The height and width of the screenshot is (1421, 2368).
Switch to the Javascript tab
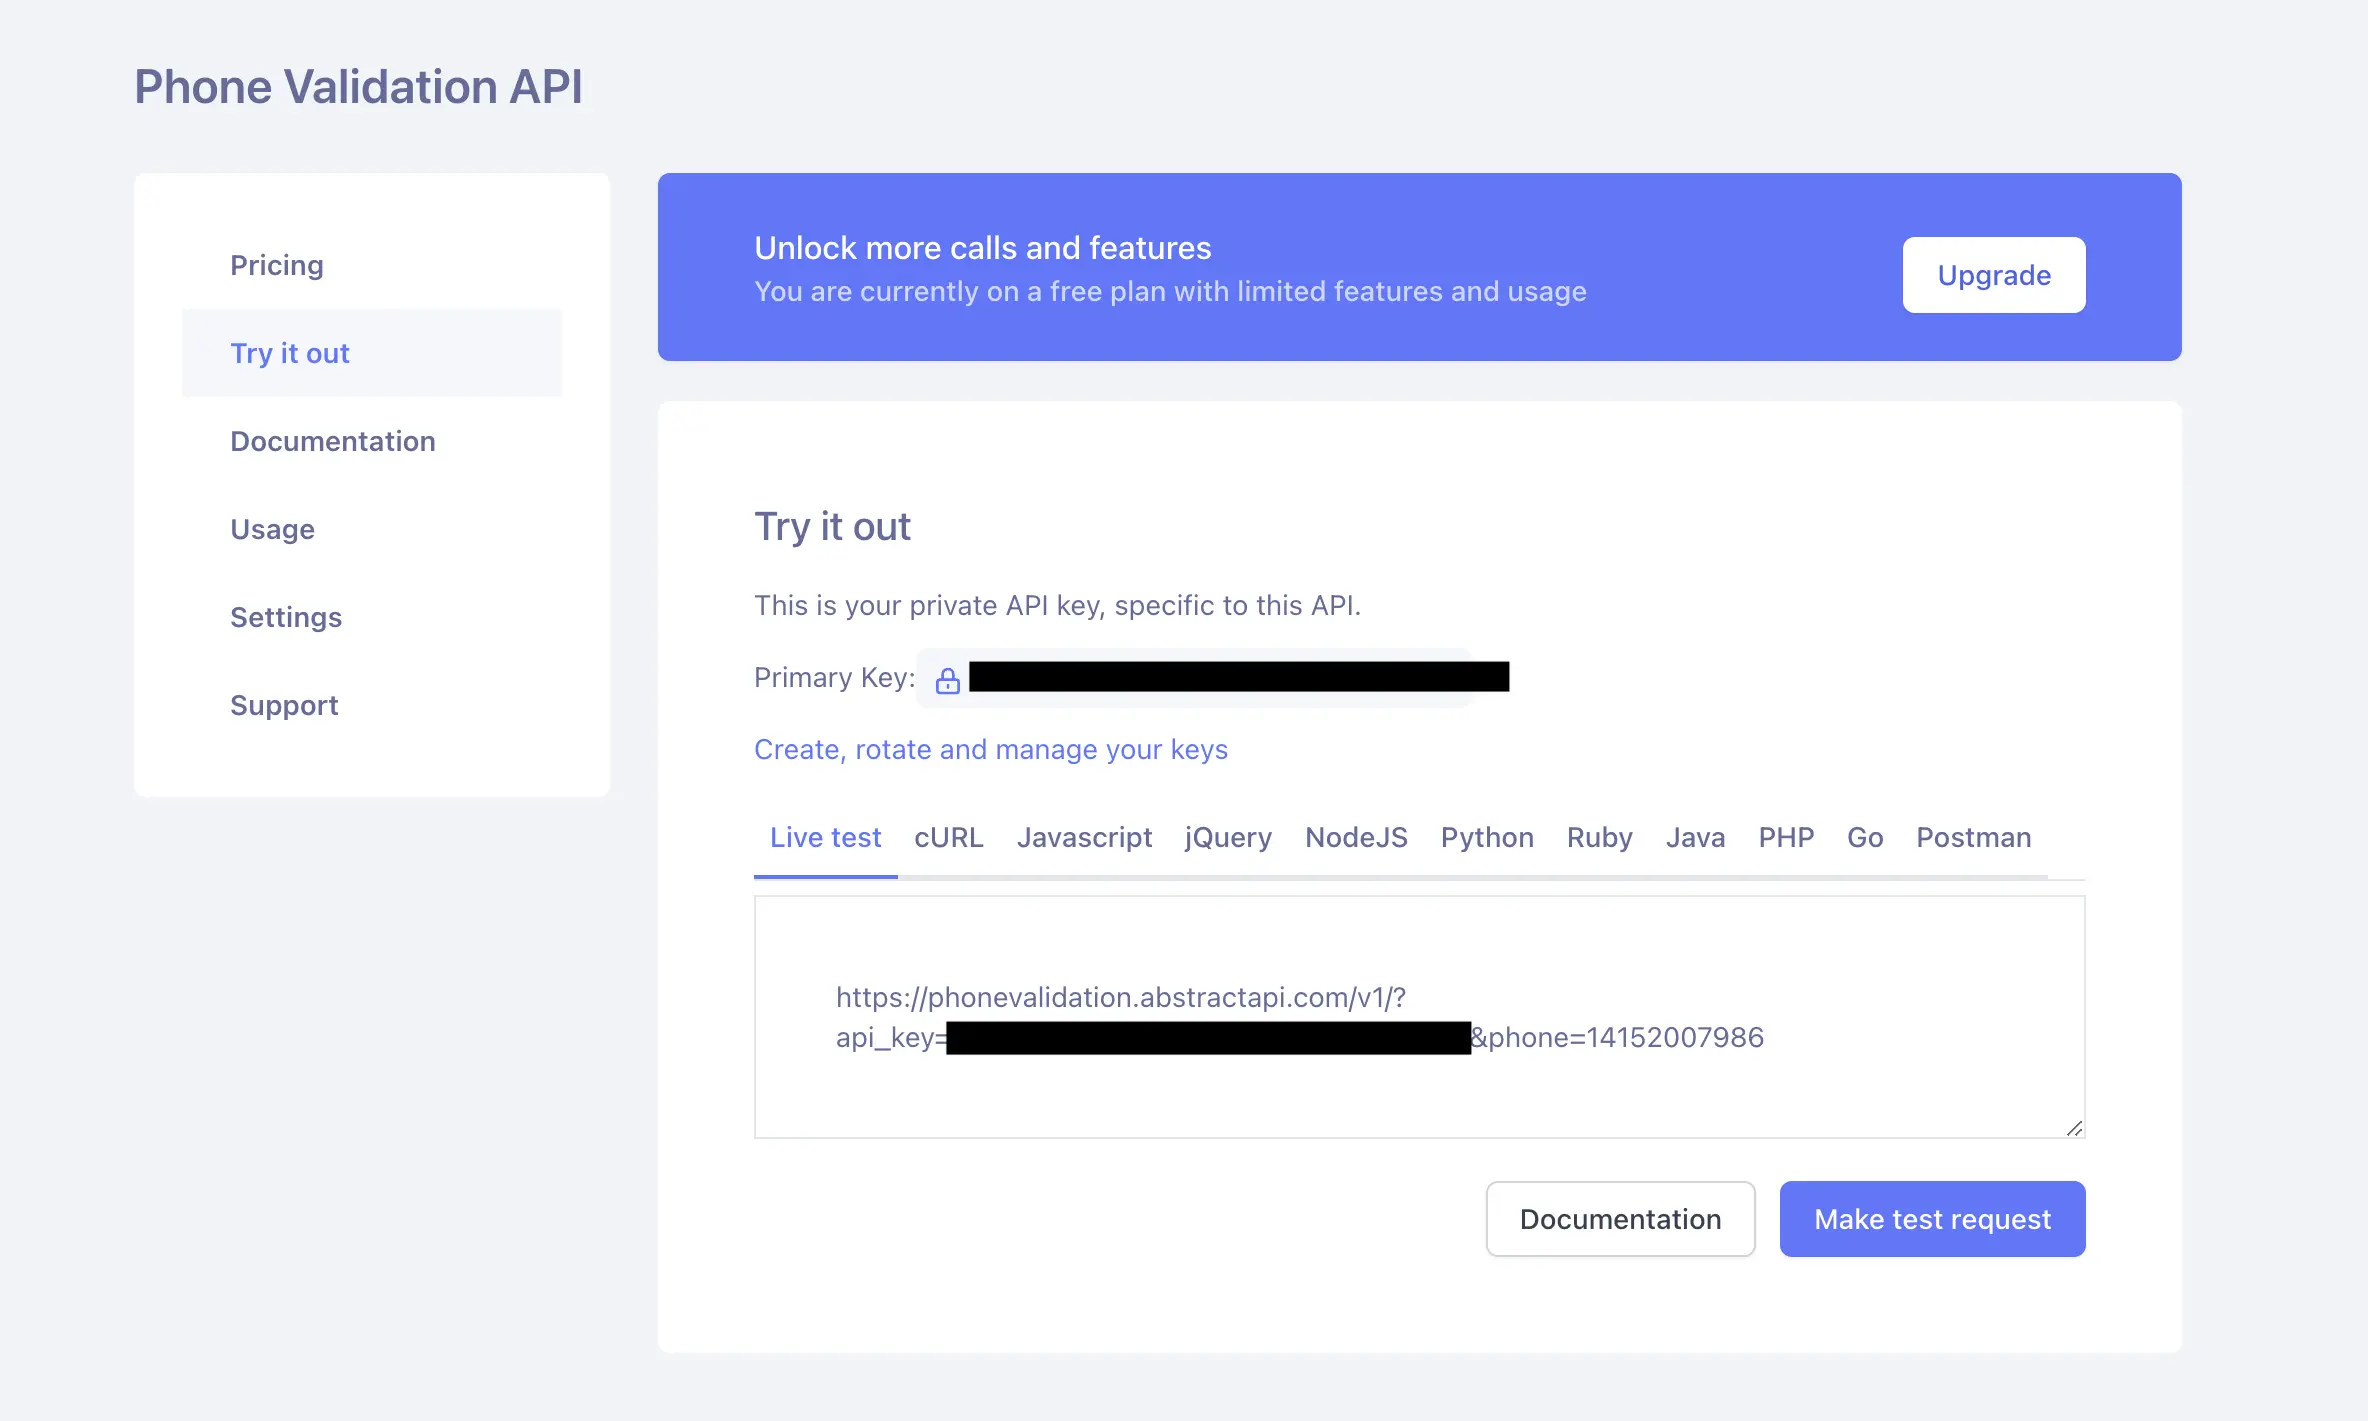coord(1084,837)
